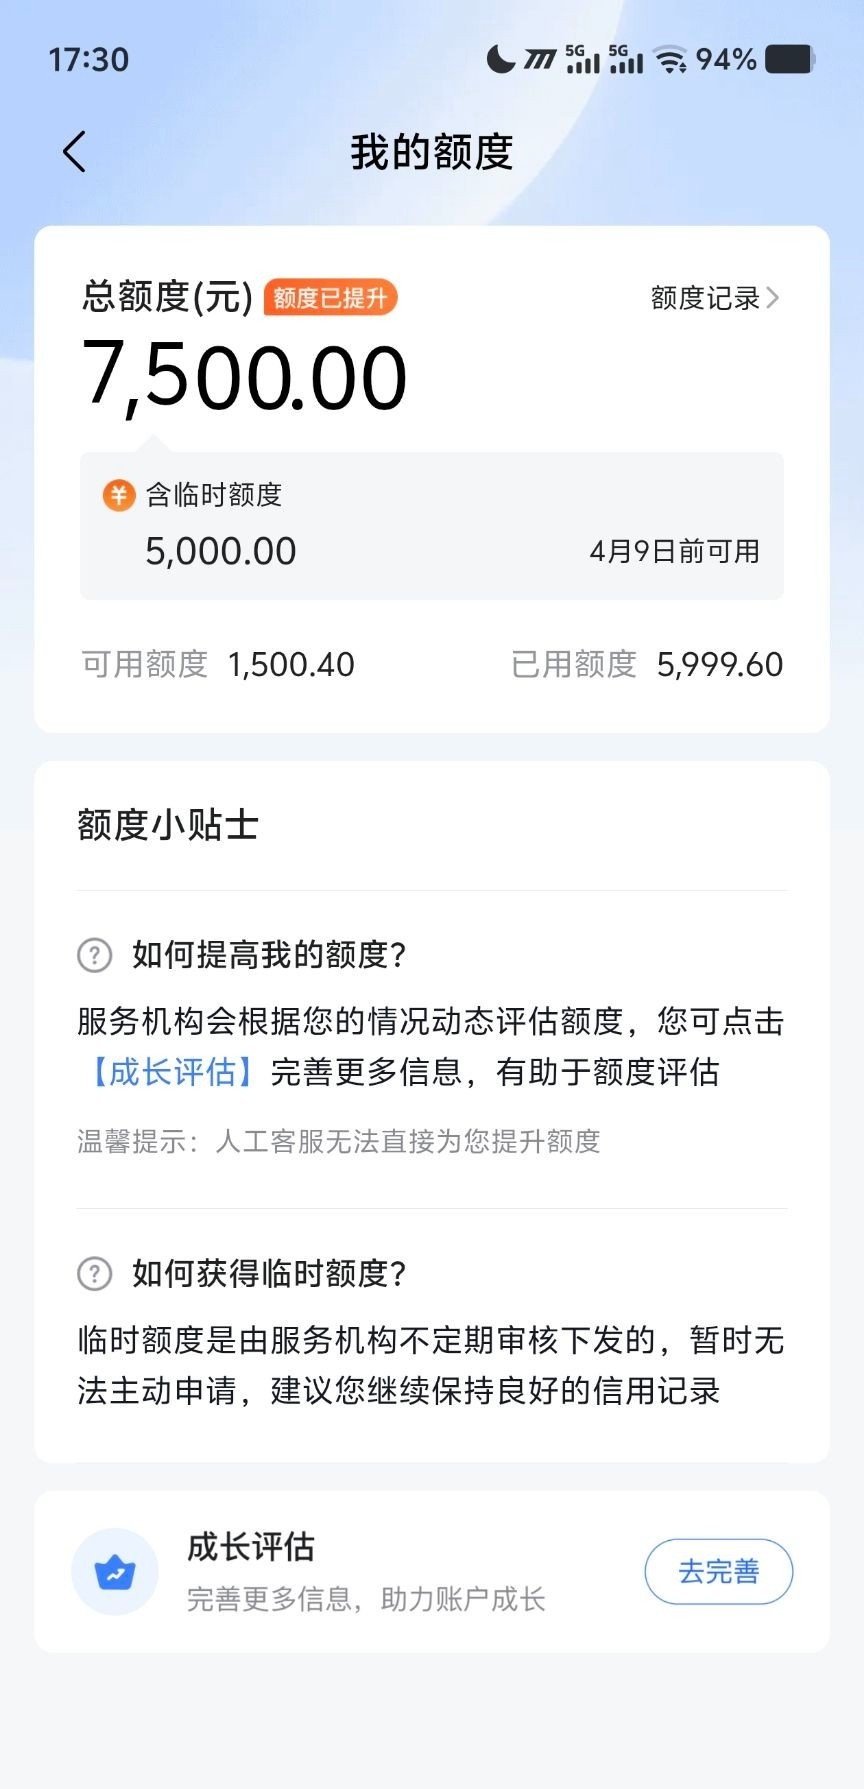Tap the back arrow icon
The width and height of the screenshot is (864, 1789).
tap(74, 152)
